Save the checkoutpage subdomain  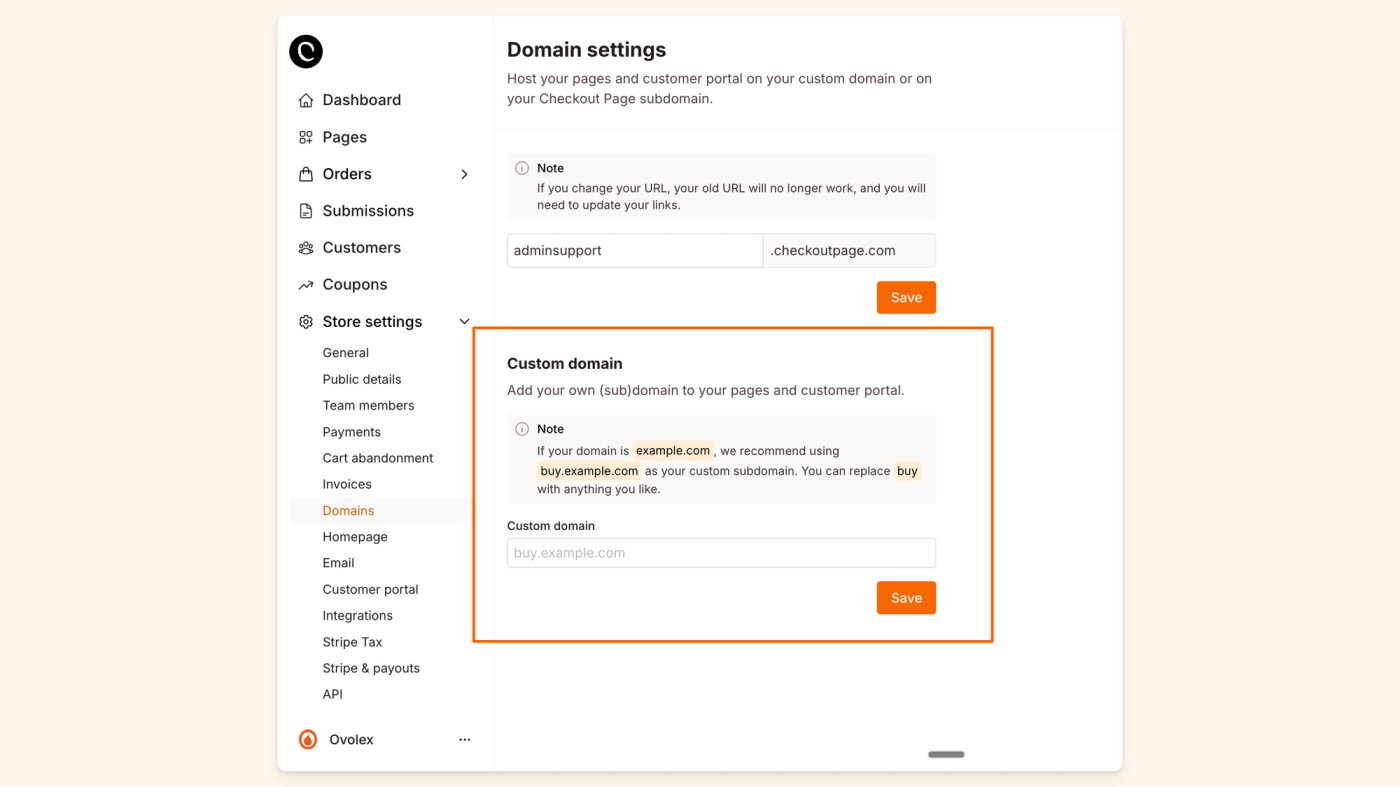[x=906, y=297]
